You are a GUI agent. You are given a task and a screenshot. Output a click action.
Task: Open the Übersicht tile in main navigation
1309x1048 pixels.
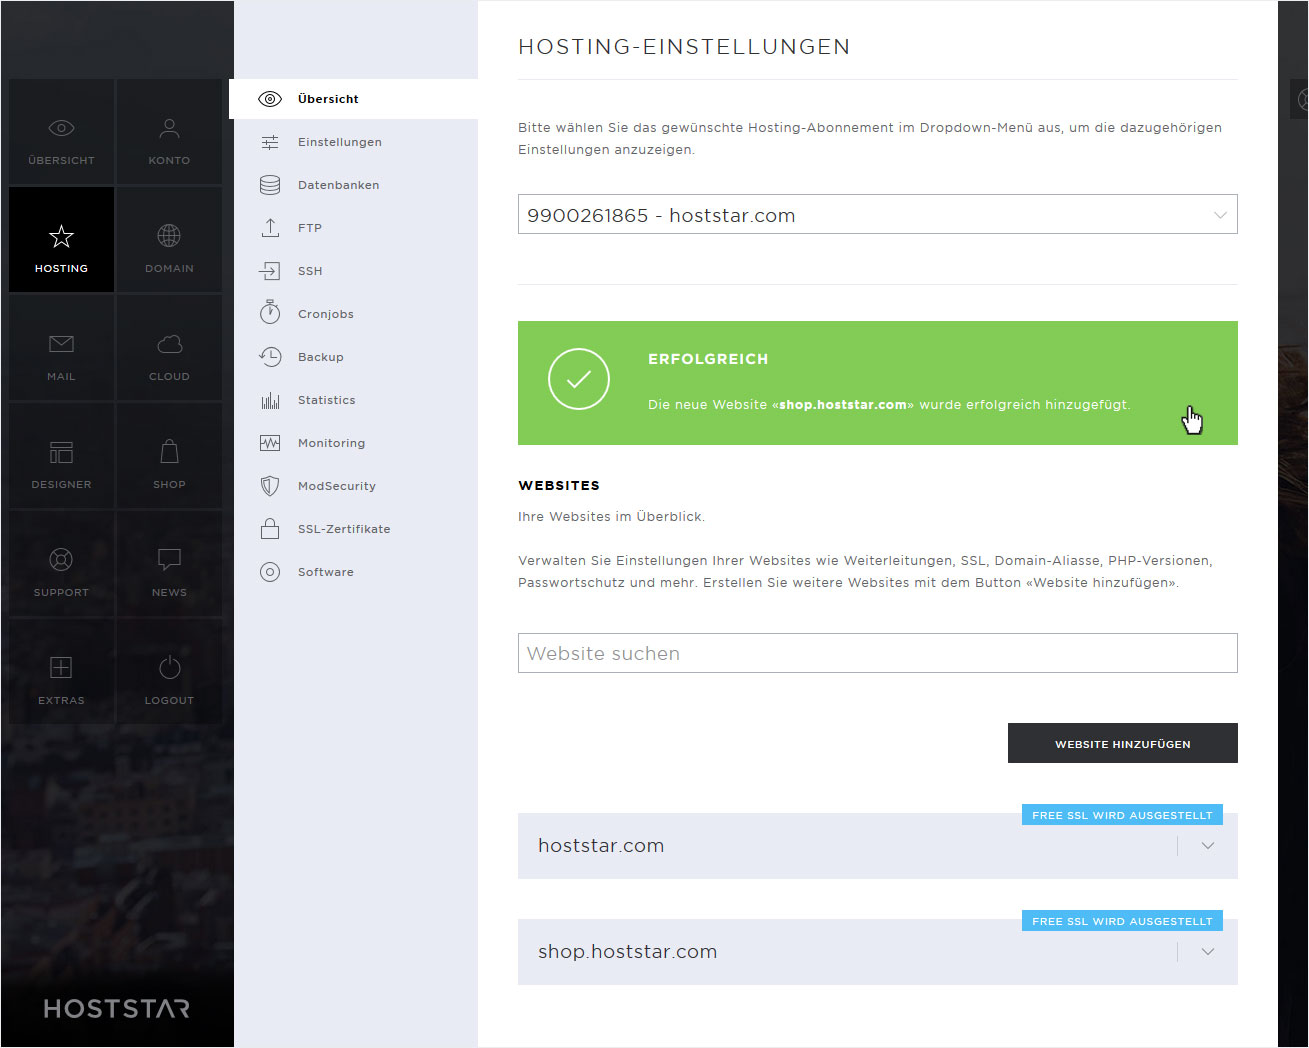tap(61, 132)
